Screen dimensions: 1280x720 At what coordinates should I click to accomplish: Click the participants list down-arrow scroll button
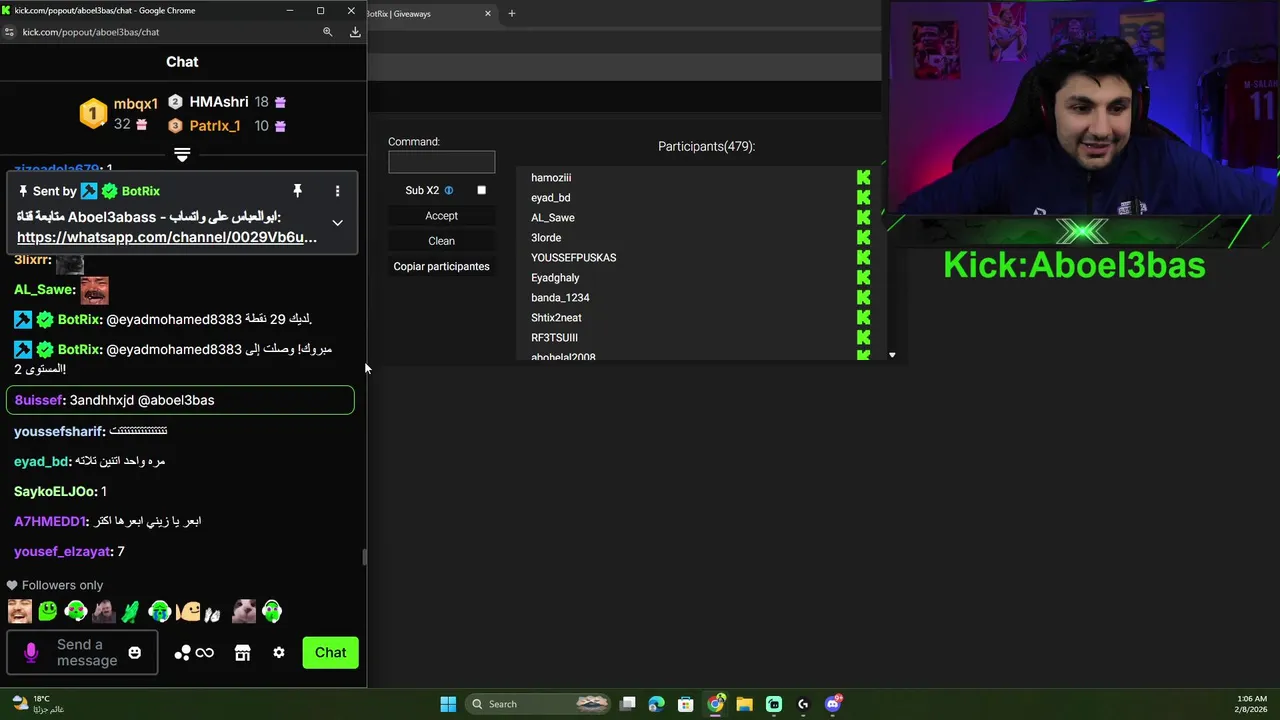point(892,355)
